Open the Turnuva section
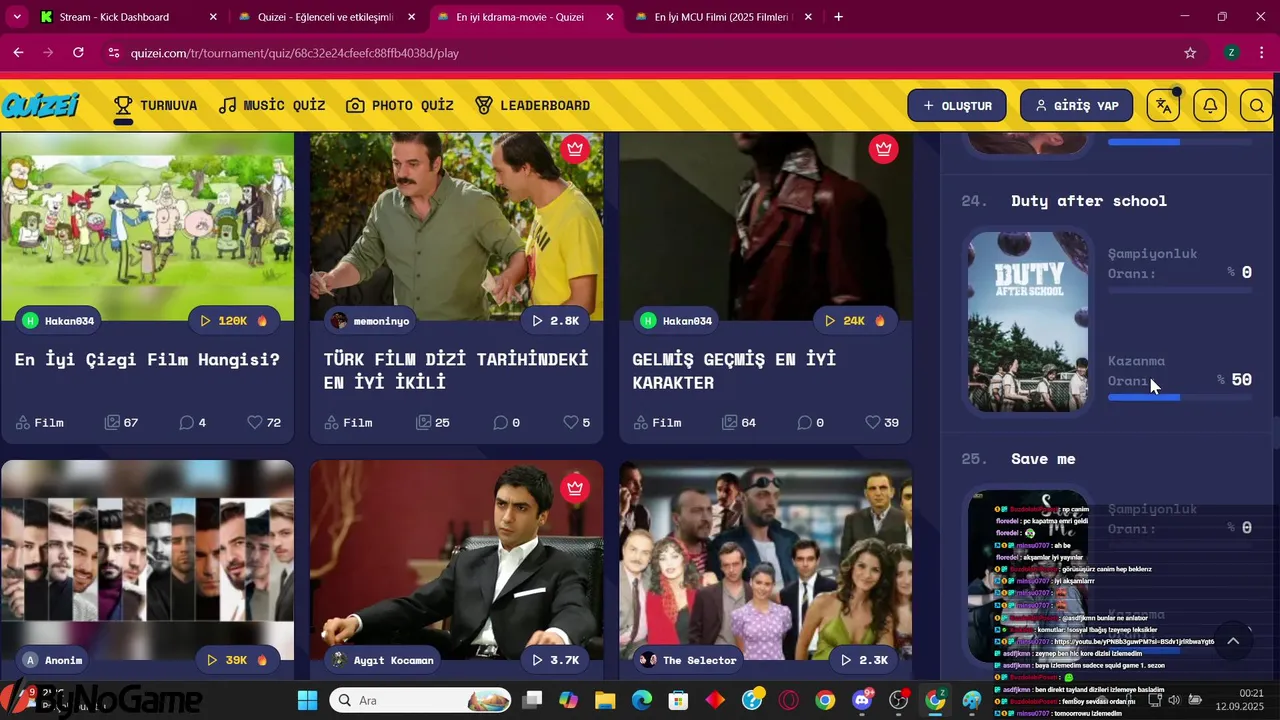 point(155,105)
